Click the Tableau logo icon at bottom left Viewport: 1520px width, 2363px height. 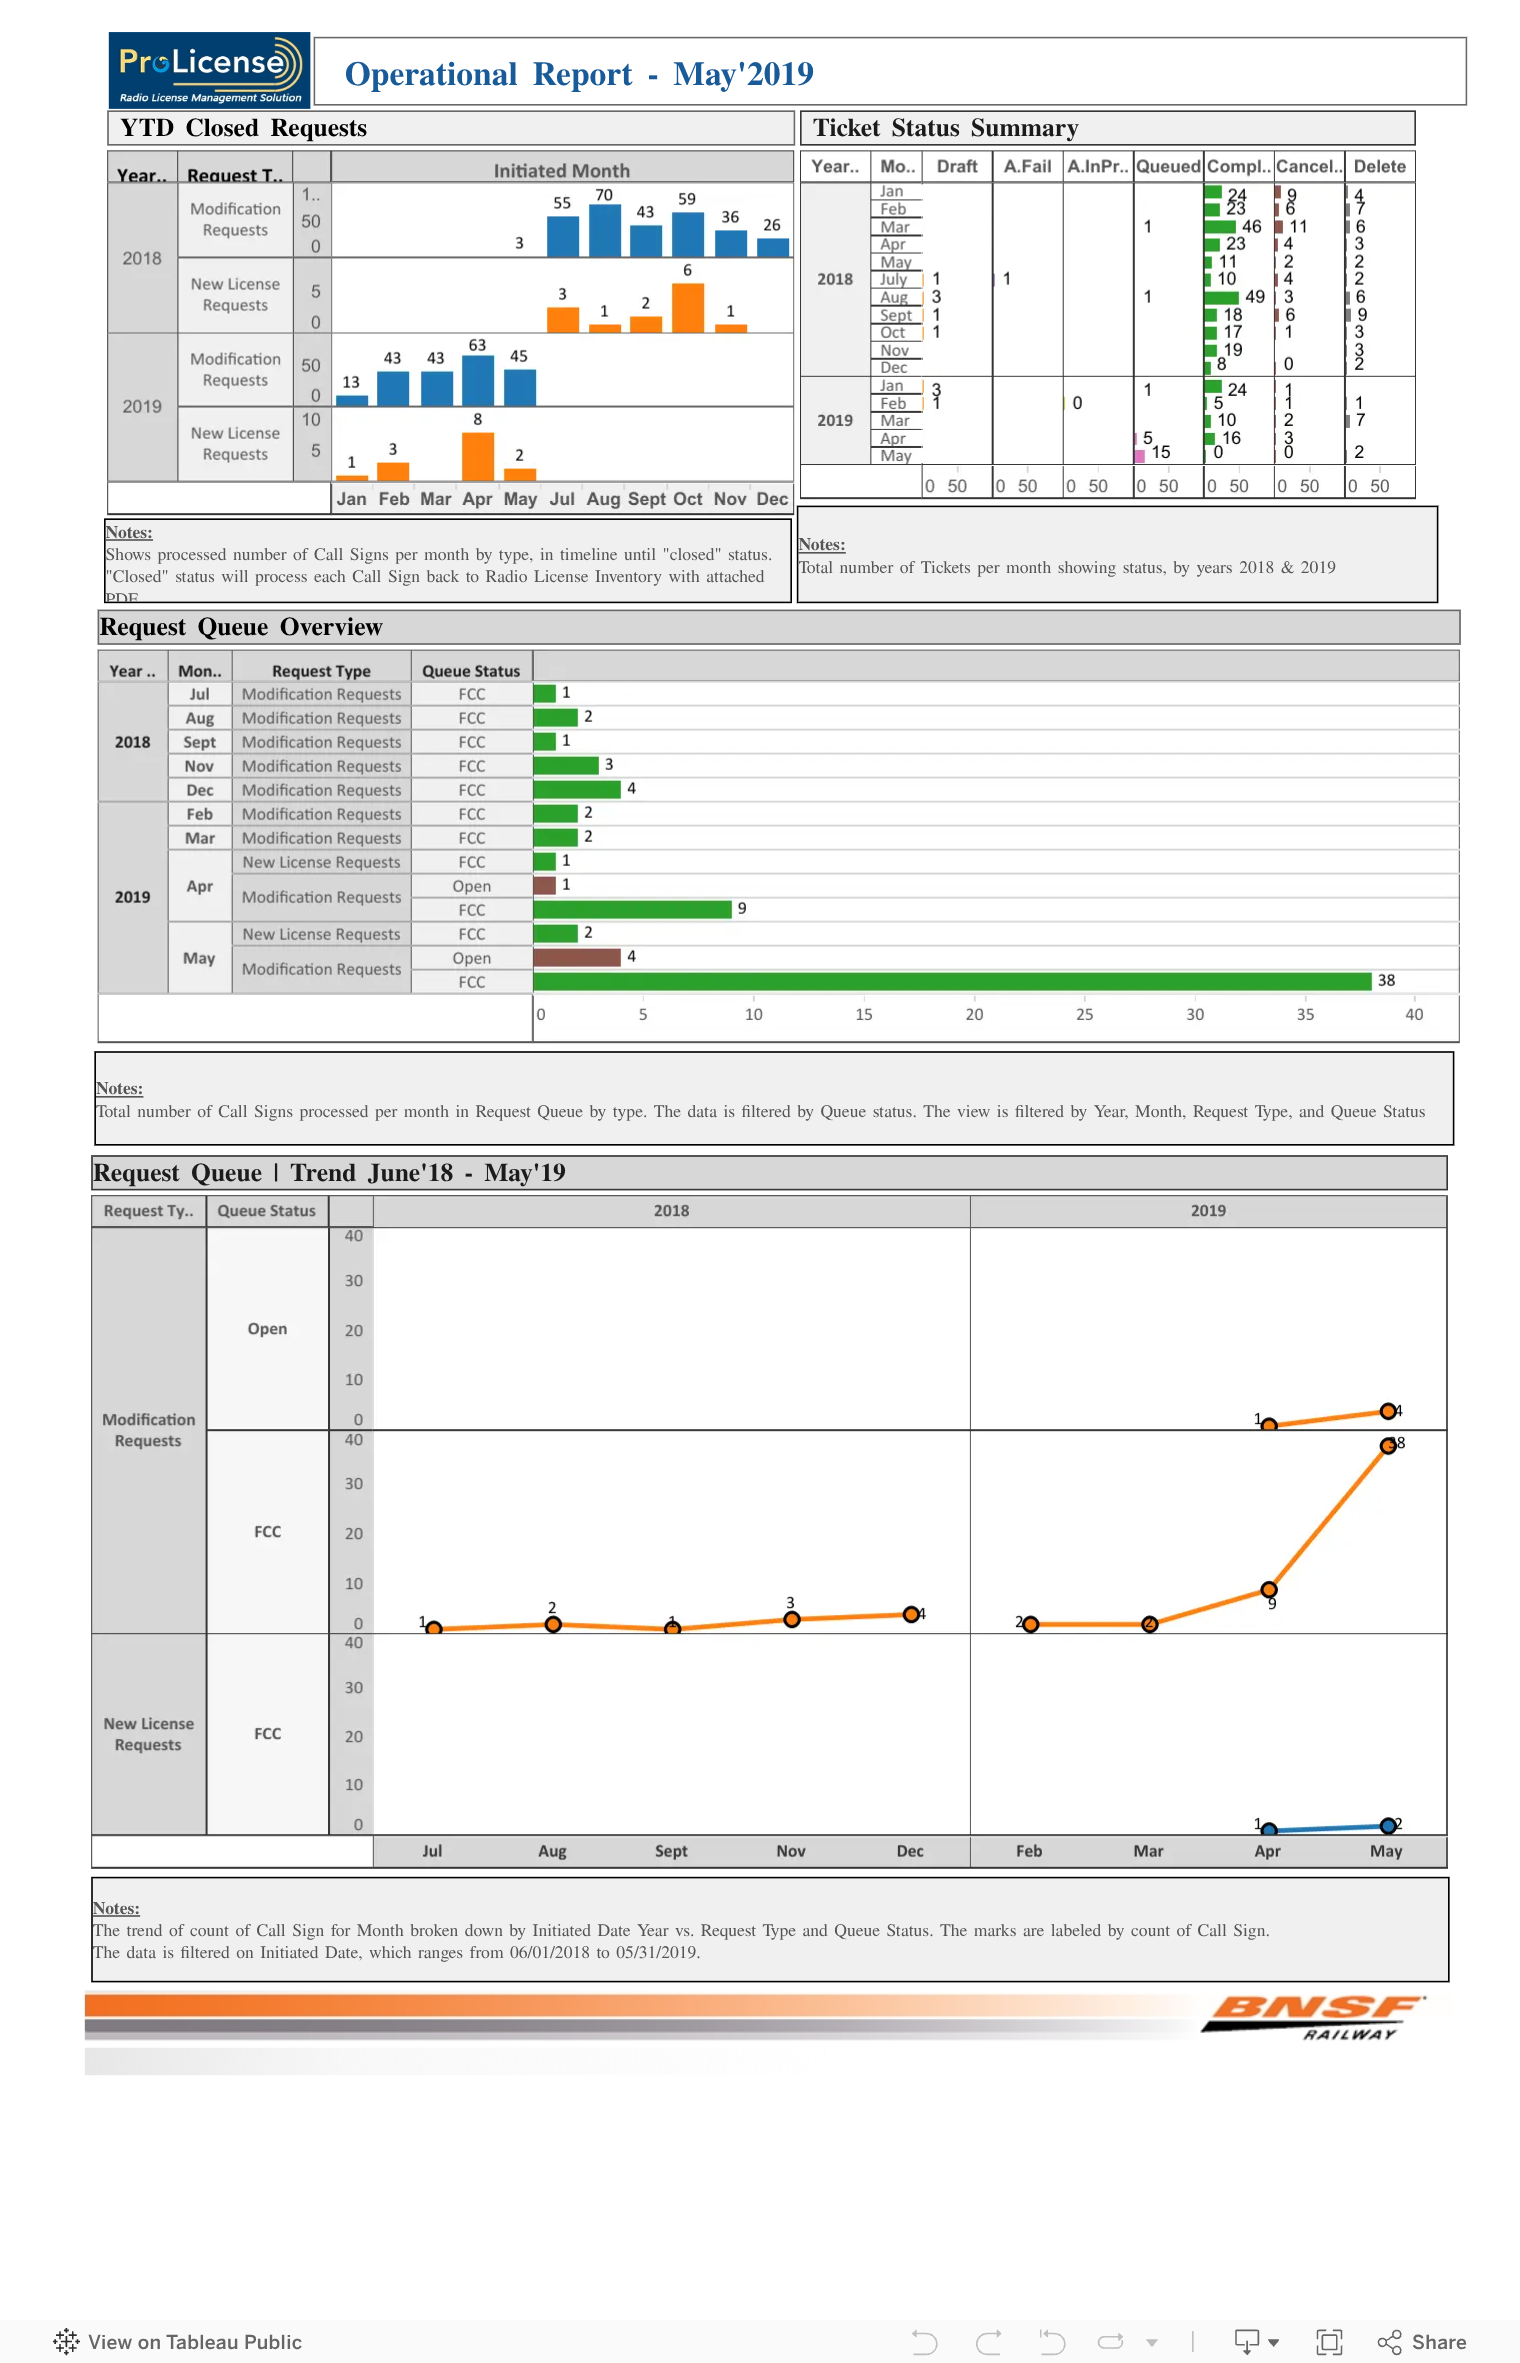point(66,2341)
